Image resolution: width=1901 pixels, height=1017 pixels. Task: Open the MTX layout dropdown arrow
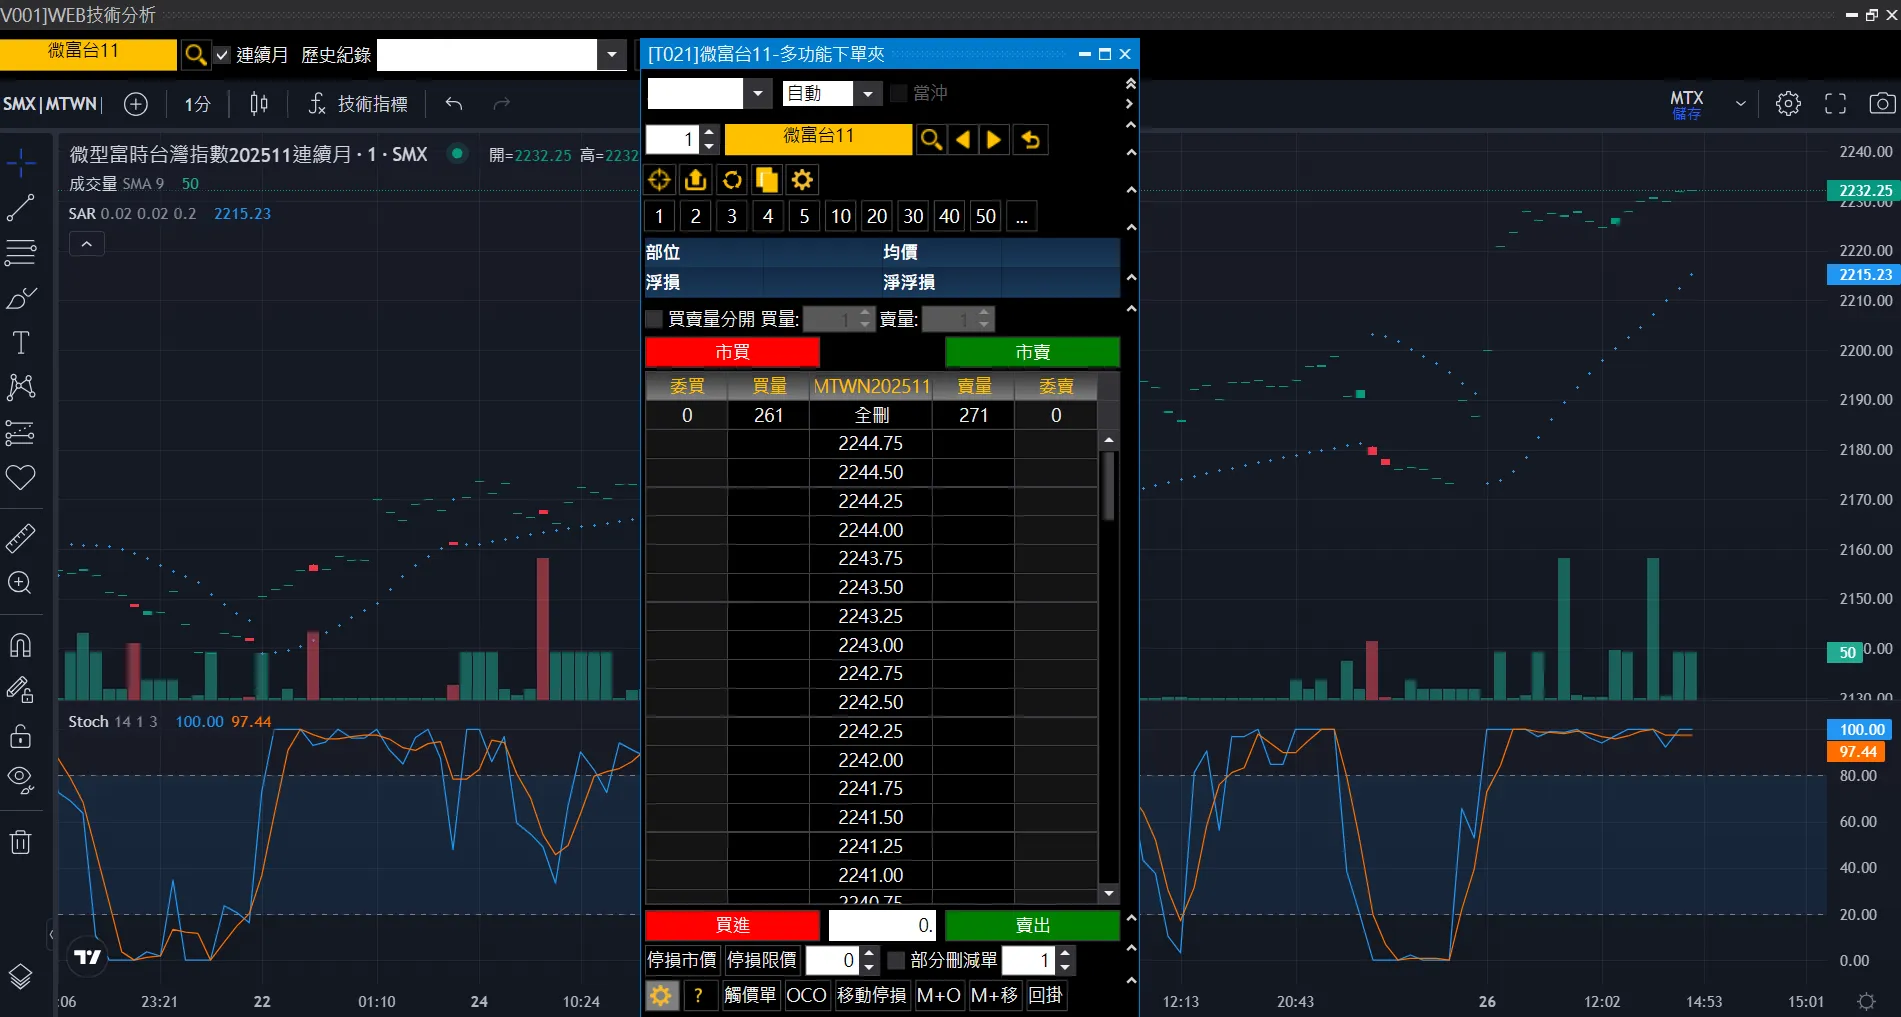(1740, 104)
